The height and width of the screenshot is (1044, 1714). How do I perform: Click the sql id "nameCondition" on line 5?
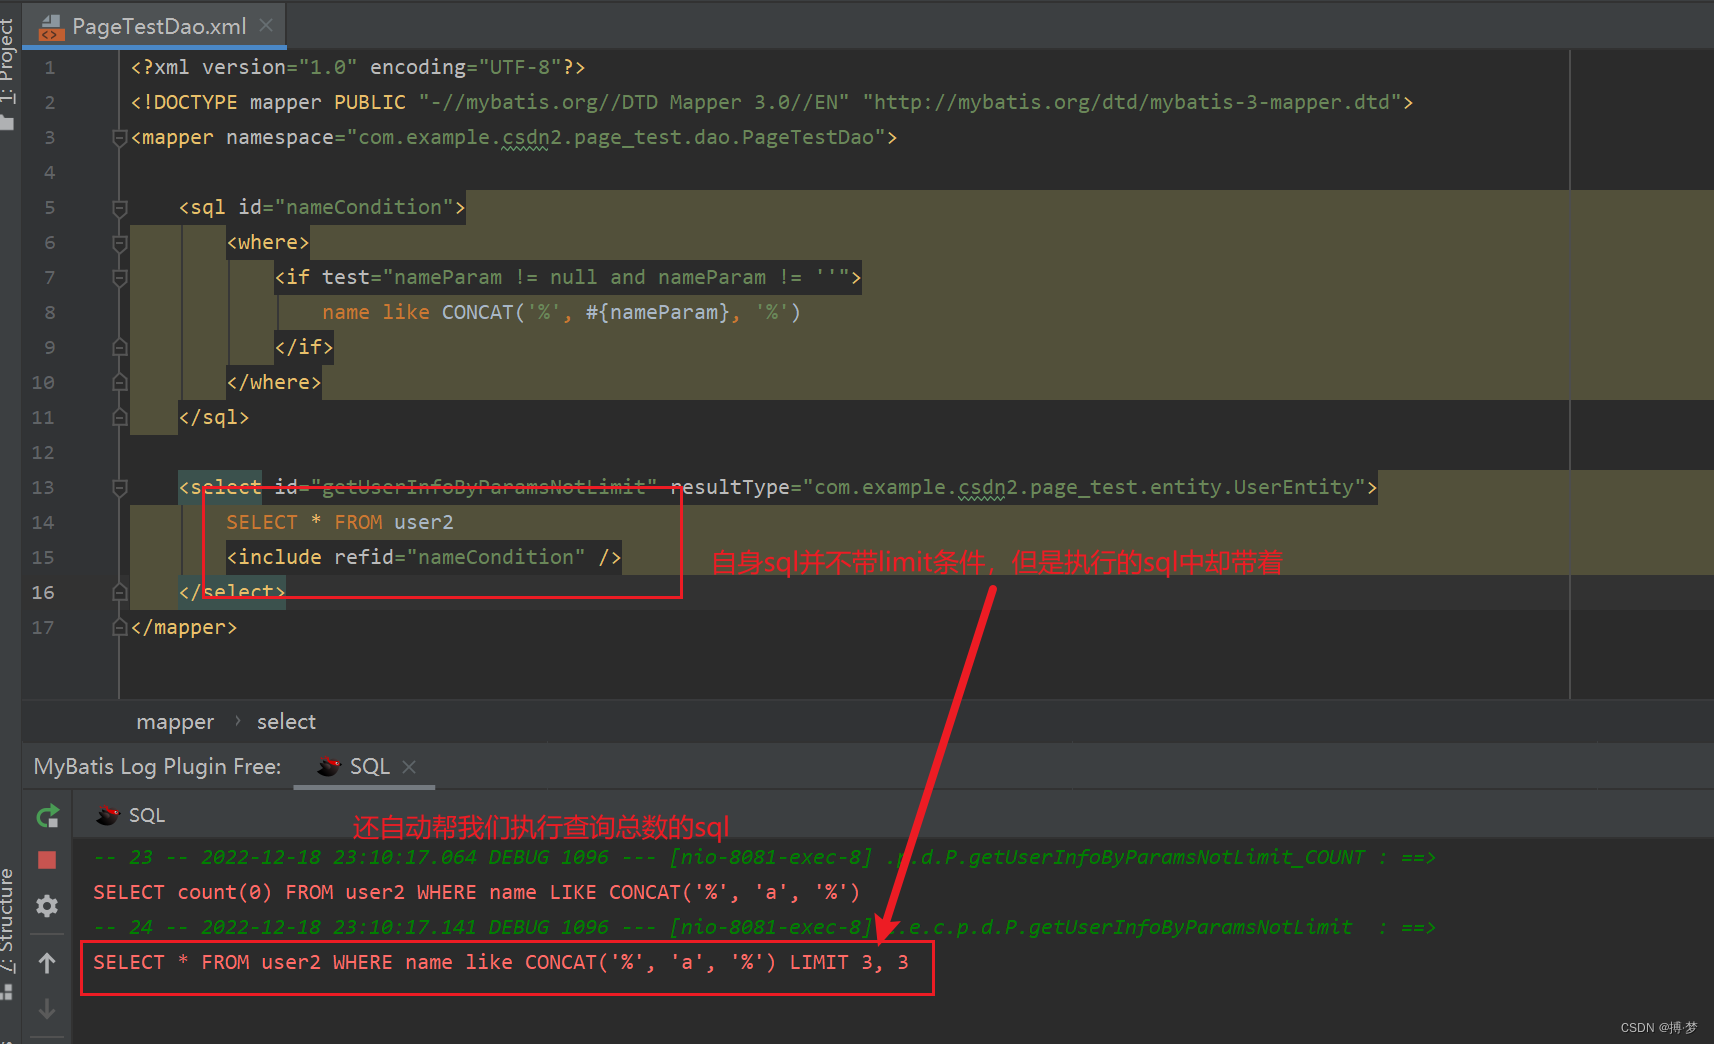[363, 207]
